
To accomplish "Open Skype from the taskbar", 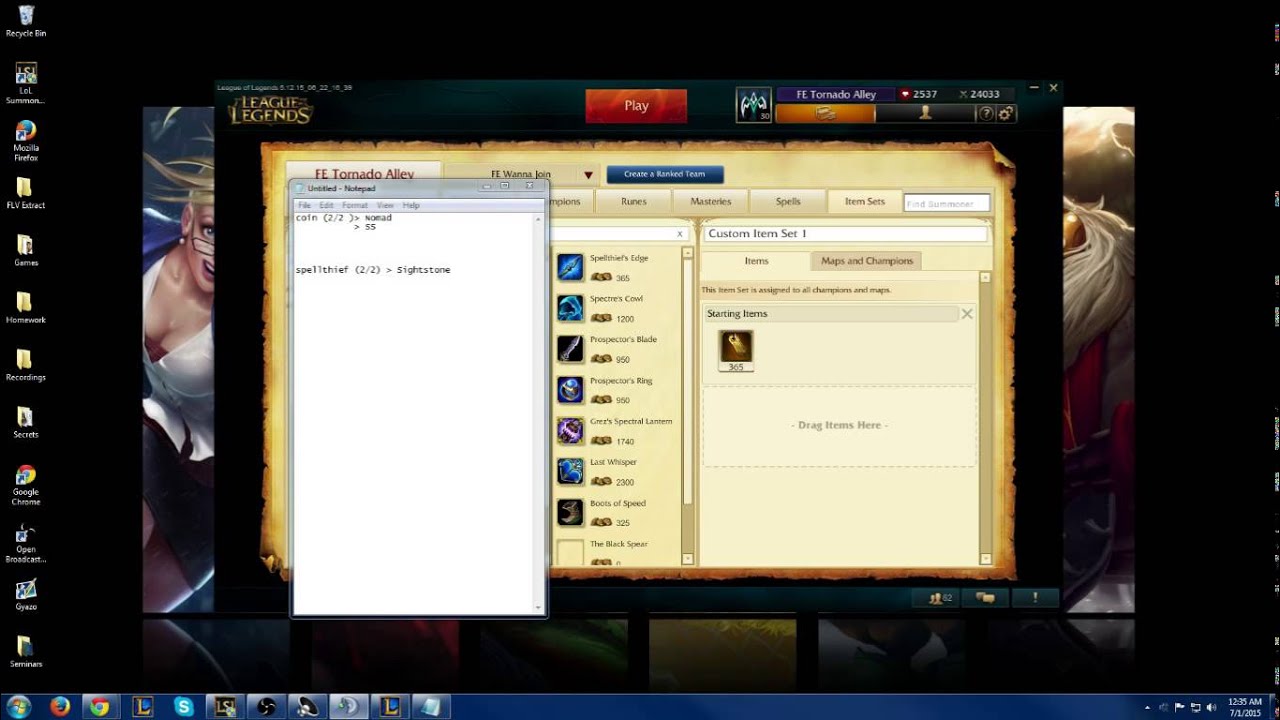I will coord(183,707).
